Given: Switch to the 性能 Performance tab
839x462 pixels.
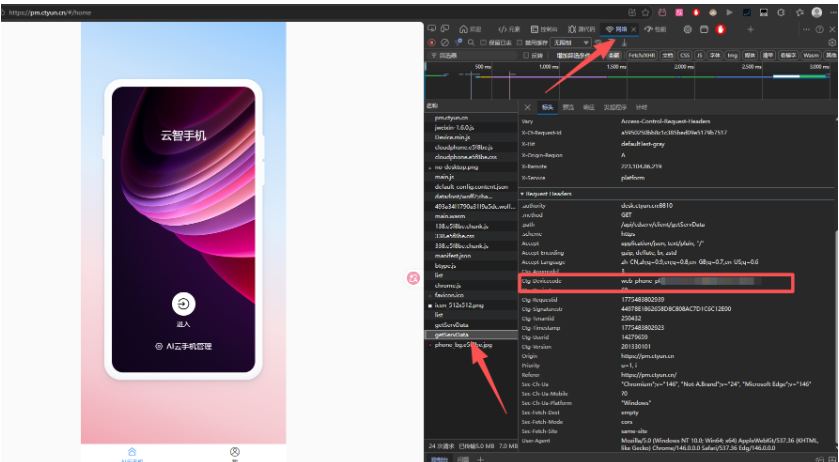Looking at the screenshot, I should coord(655,29).
